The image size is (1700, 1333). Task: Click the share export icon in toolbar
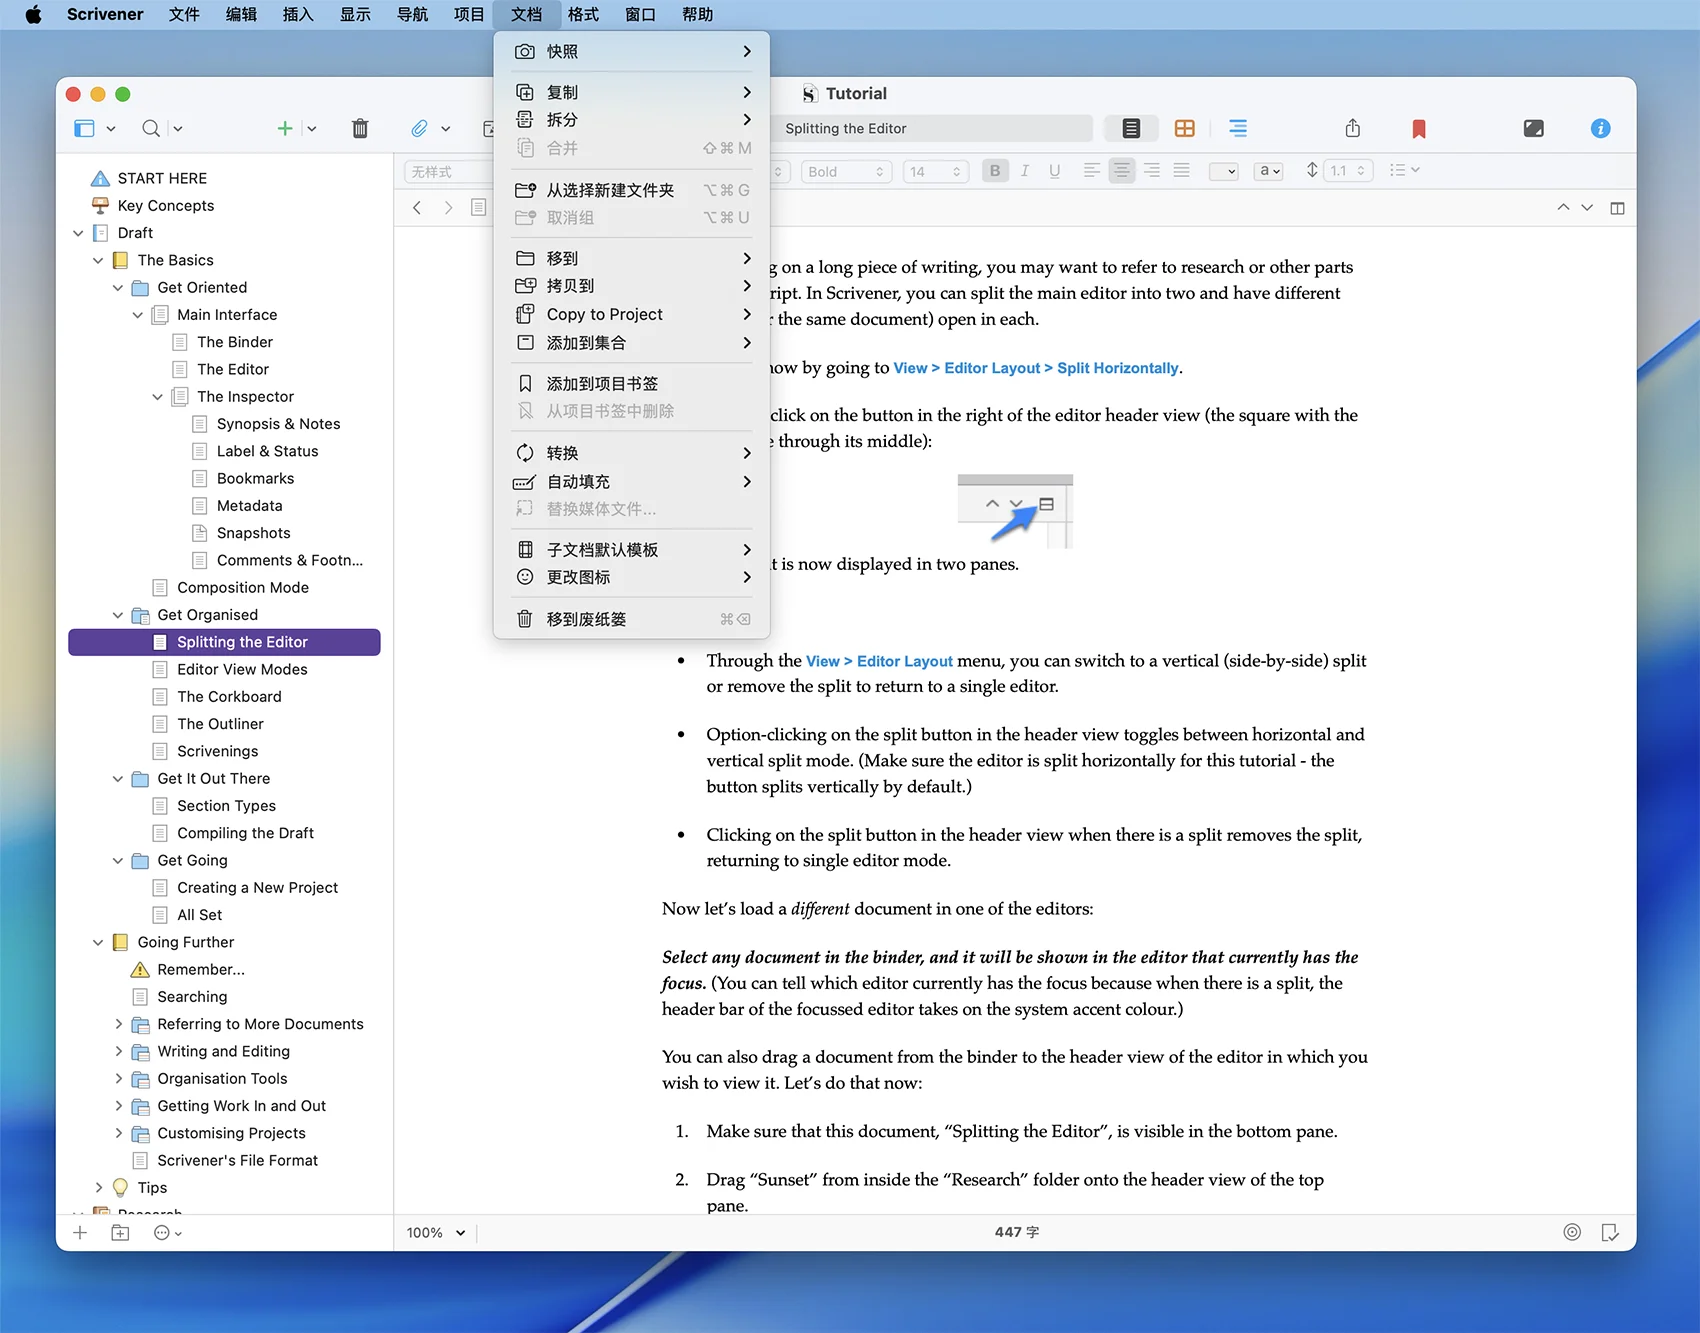coord(1352,128)
